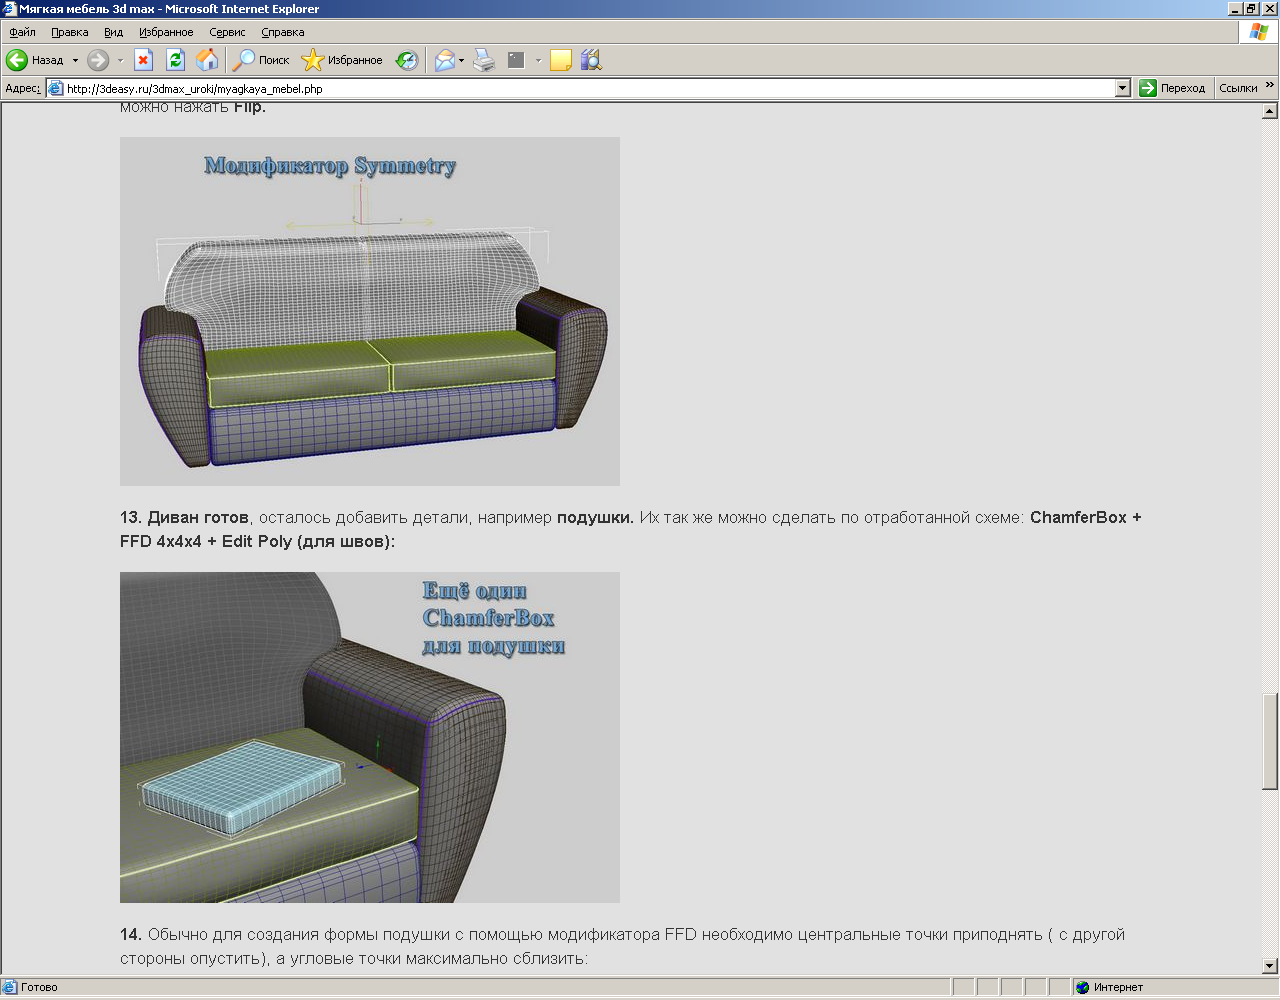Click the Интернет zone globe icon
Image resolution: width=1280 pixels, height=1000 pixels.
click(x=1082, y=987)
